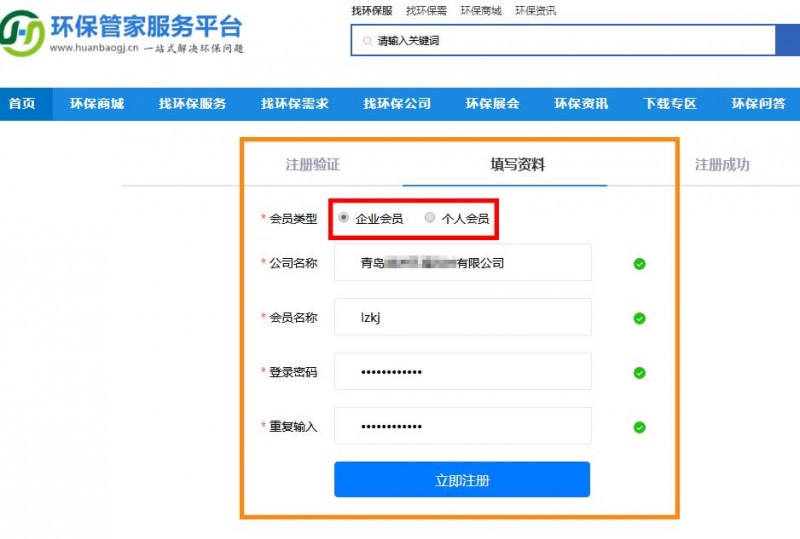Select the 企业会员 radio button

(344, 217)
